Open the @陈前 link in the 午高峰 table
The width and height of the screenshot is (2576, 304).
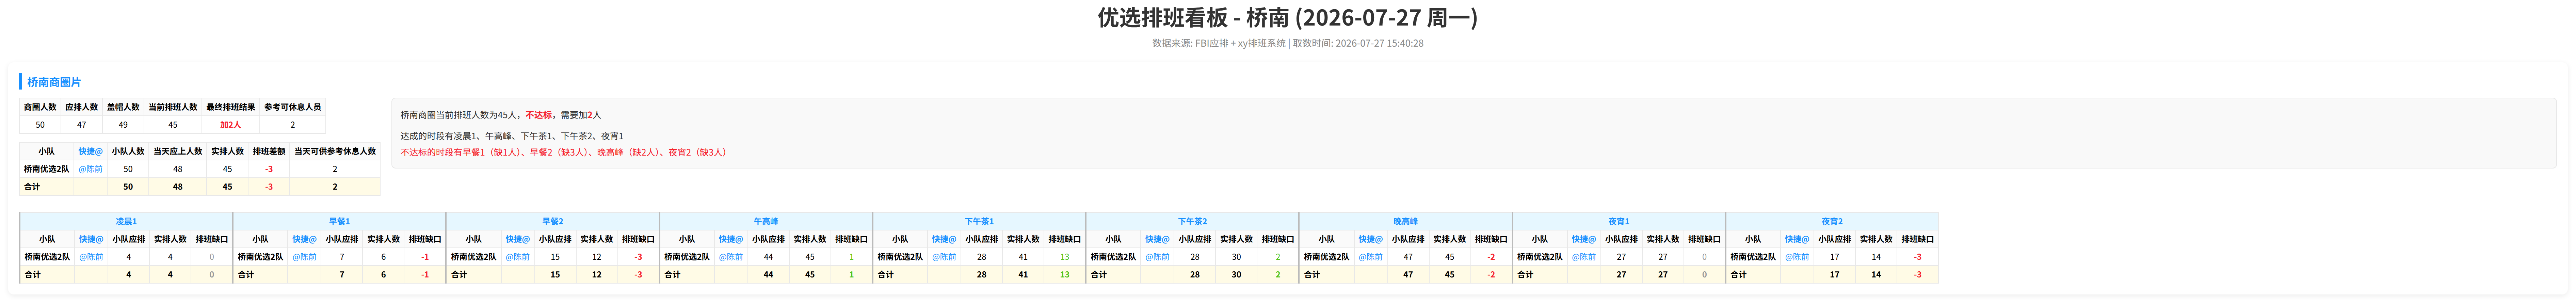731,257
